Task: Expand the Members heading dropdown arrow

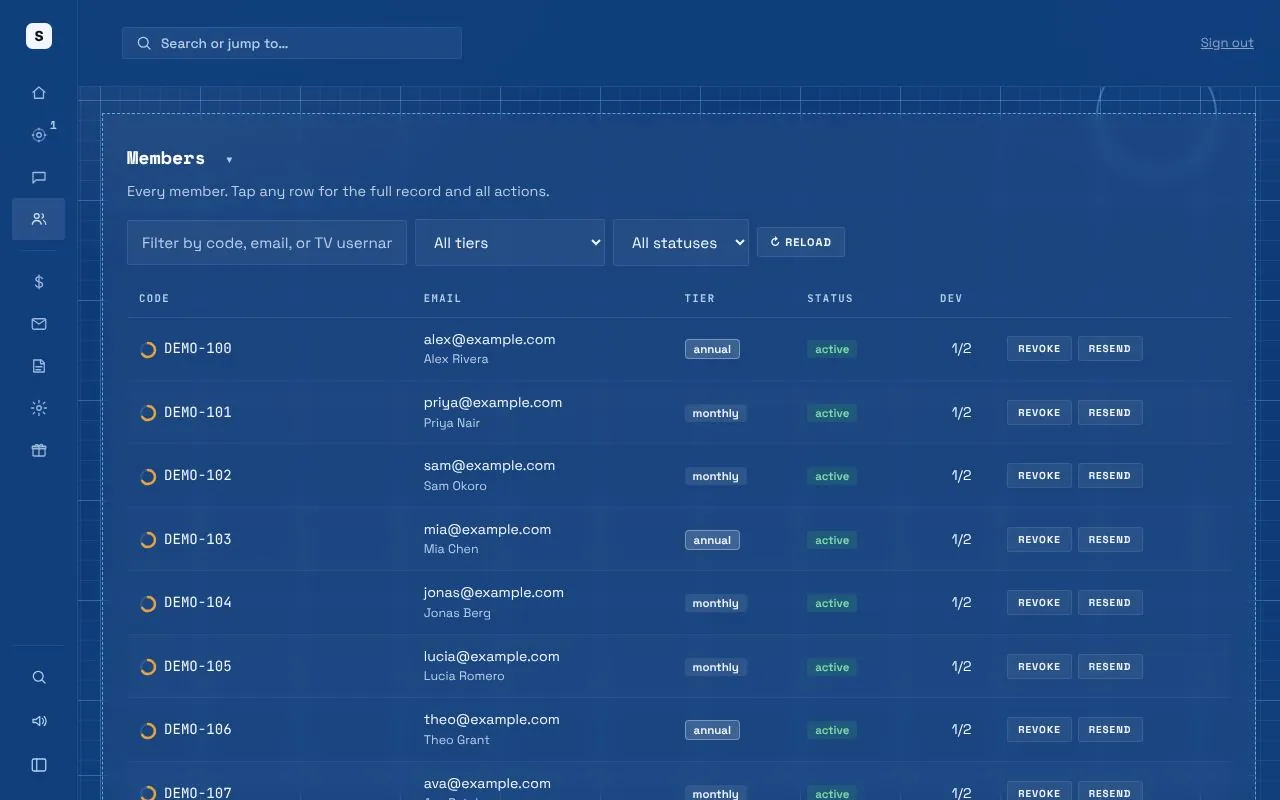Action: 229,160
